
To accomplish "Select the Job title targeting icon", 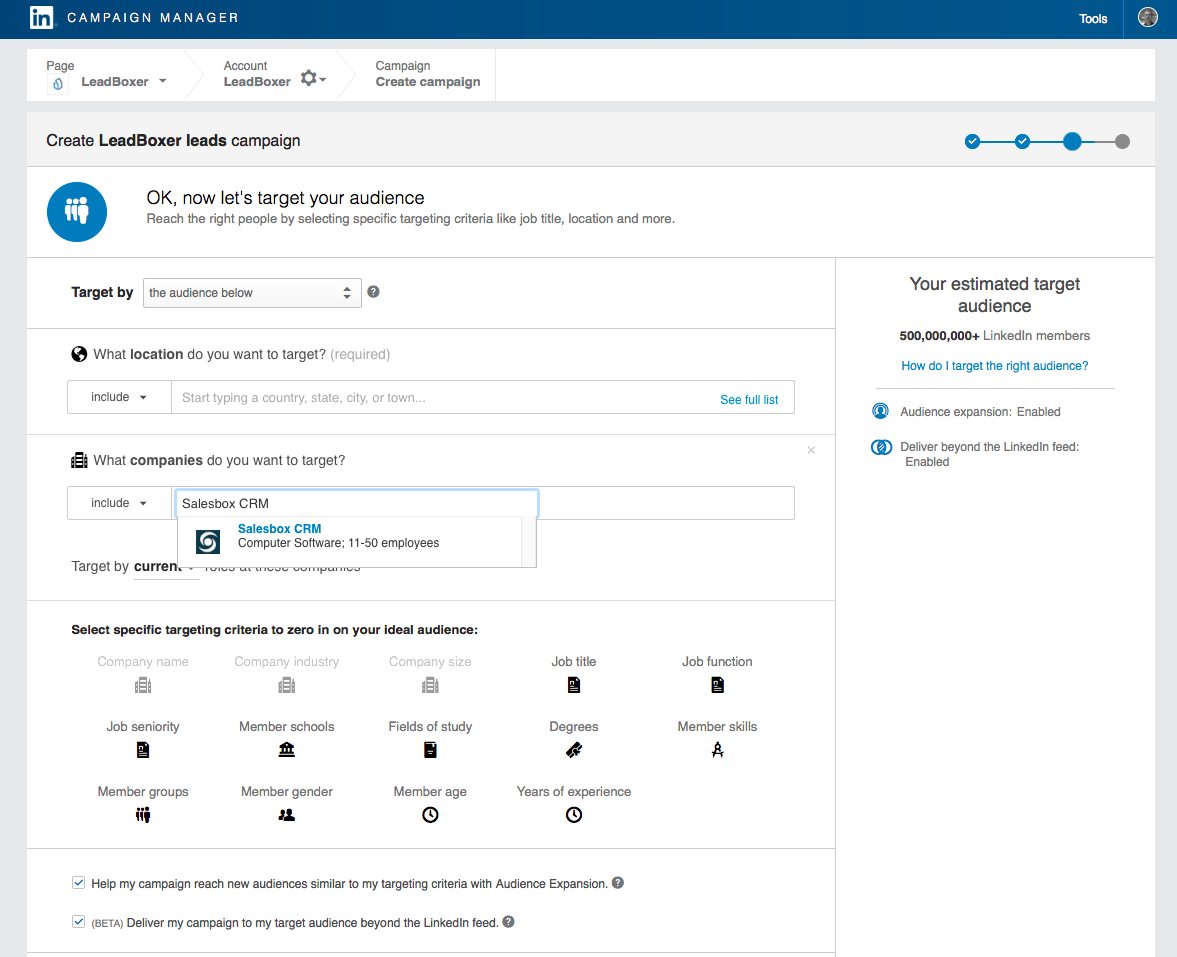I will (x=573, y=685).
